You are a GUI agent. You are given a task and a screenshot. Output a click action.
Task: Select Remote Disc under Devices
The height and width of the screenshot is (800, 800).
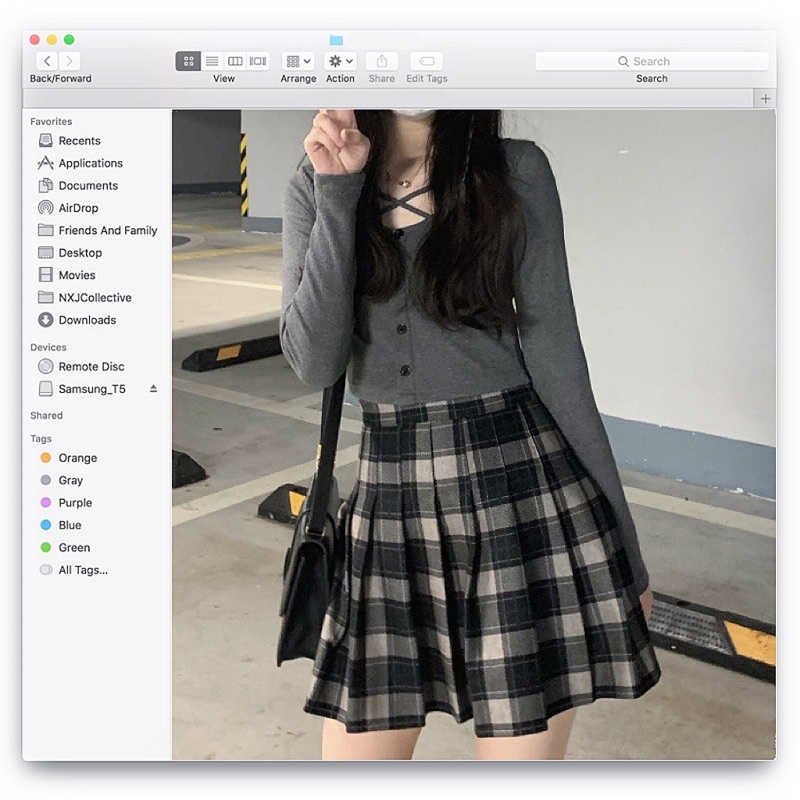tap(91, 367)
